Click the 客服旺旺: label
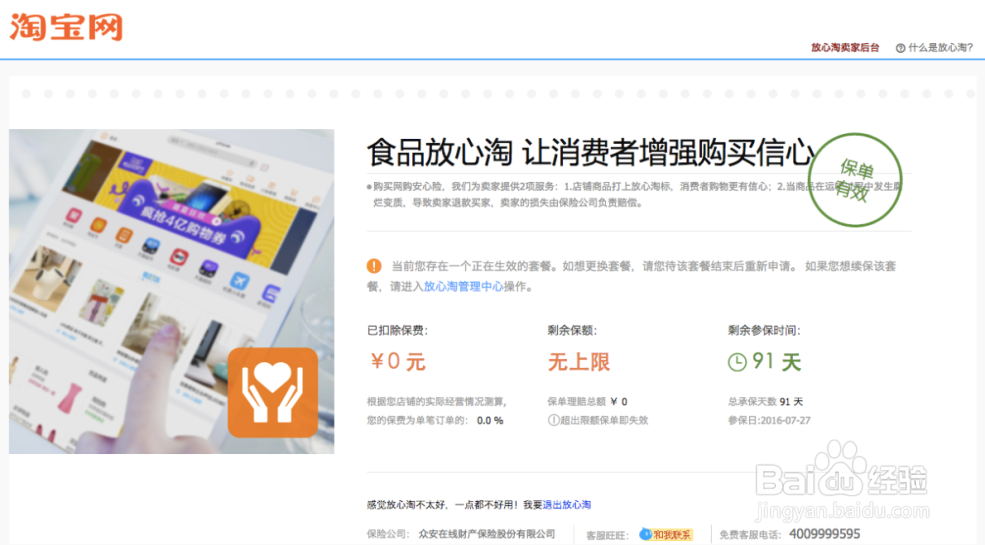The image size is (985, 545). (x=607, y=536)
